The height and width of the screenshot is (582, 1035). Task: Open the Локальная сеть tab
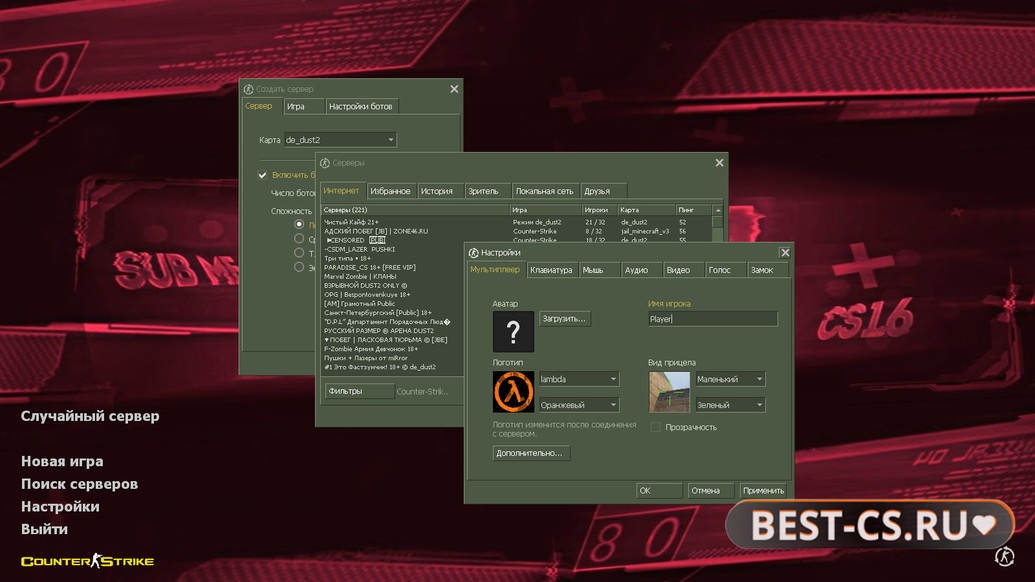pyautogui.click(x=545, y=191)
